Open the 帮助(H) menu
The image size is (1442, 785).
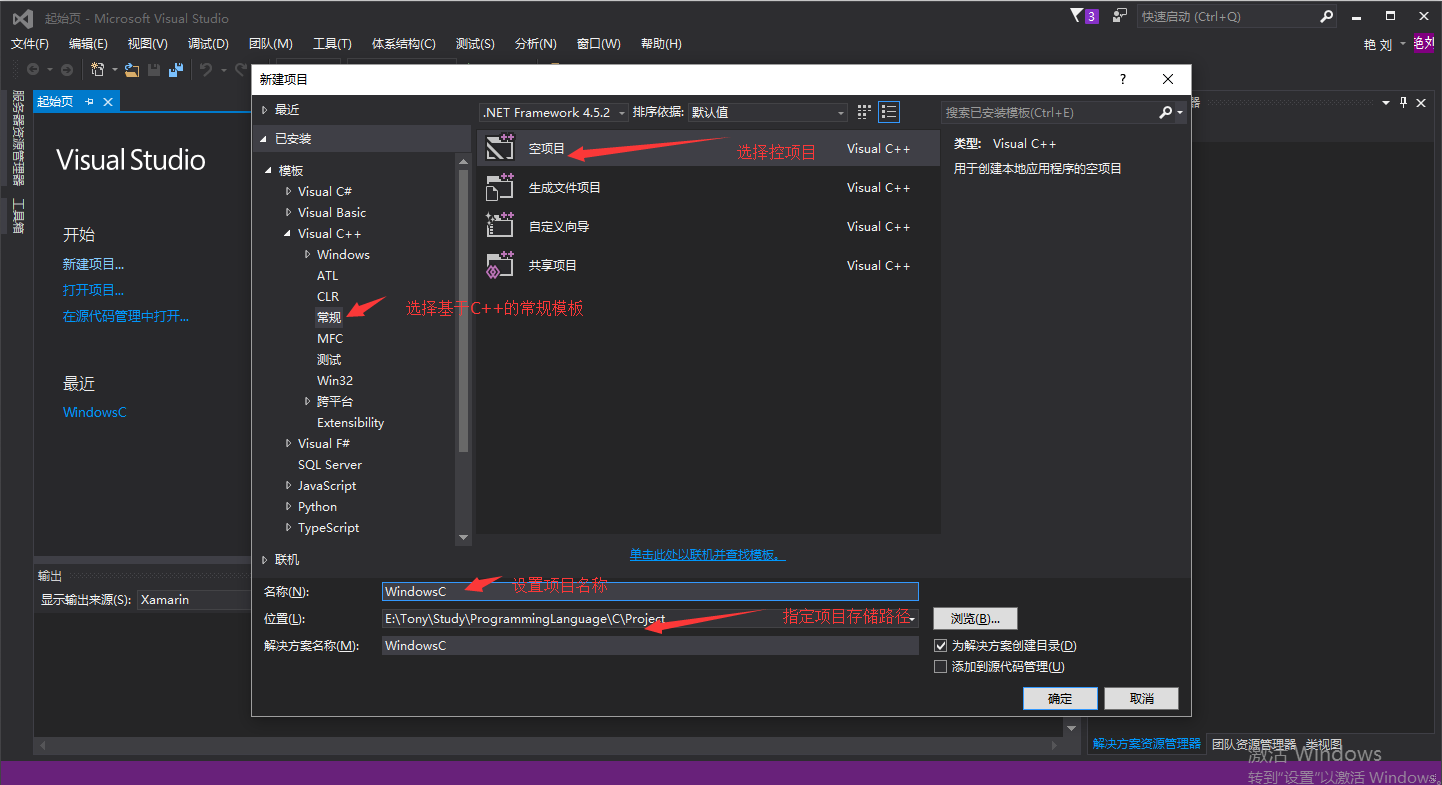point(661,44)
